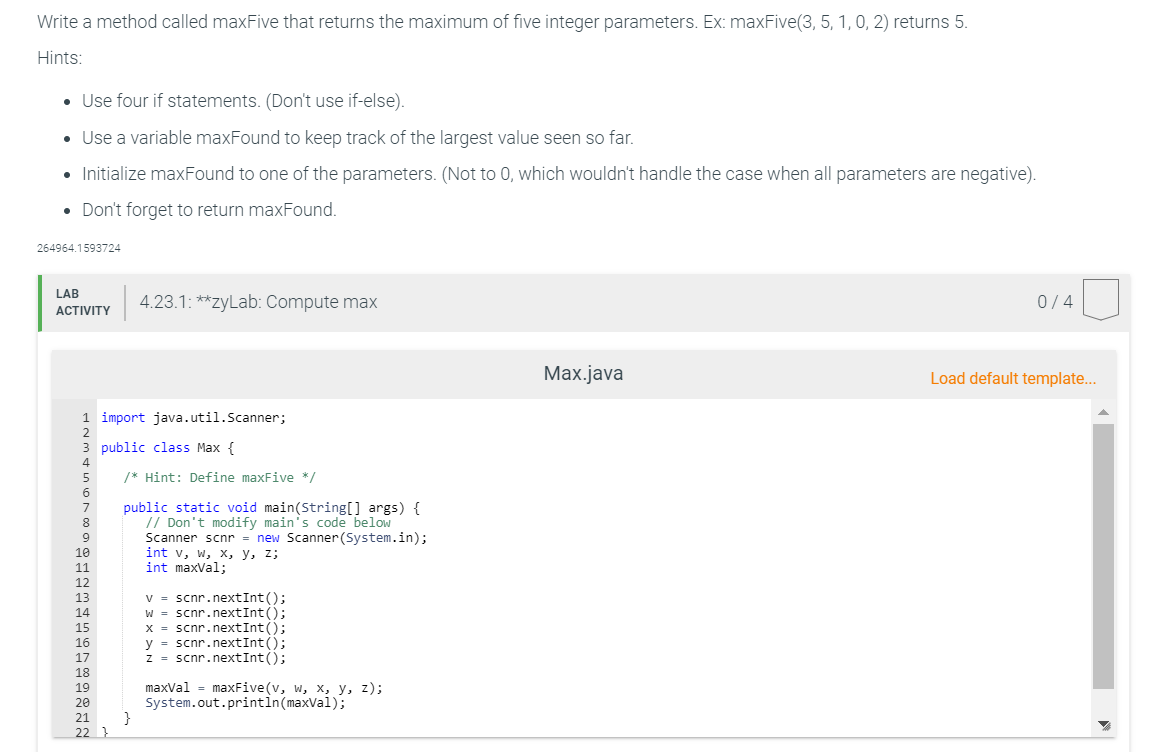This screenshot has height=752, width=1164.
Task: Click the scrollbar up arrow in the editor
Action: pos(1103,410)
